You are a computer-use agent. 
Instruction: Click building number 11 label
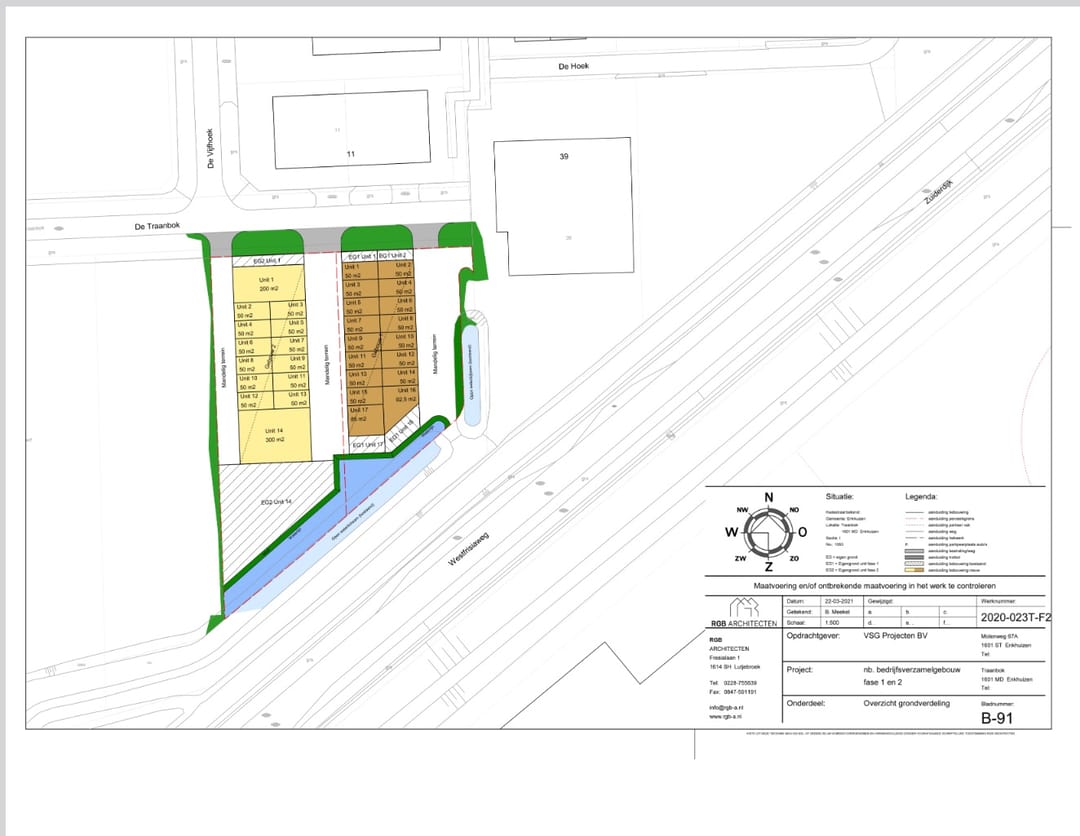[351, 154]
